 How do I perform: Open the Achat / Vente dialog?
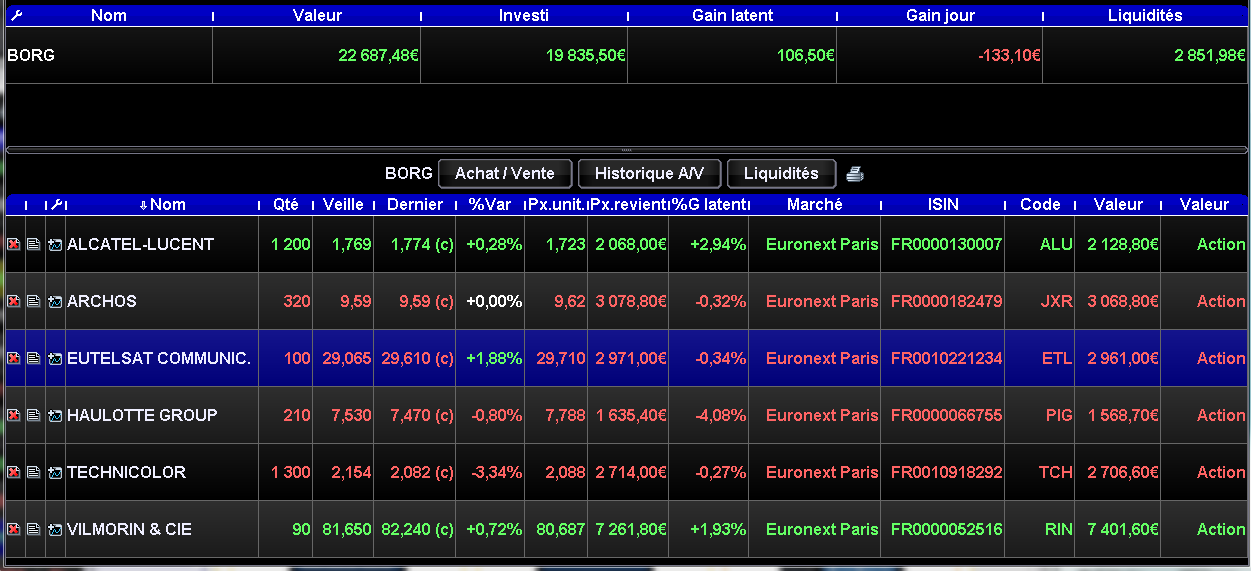pyautogui.click(x=504, y=173)
